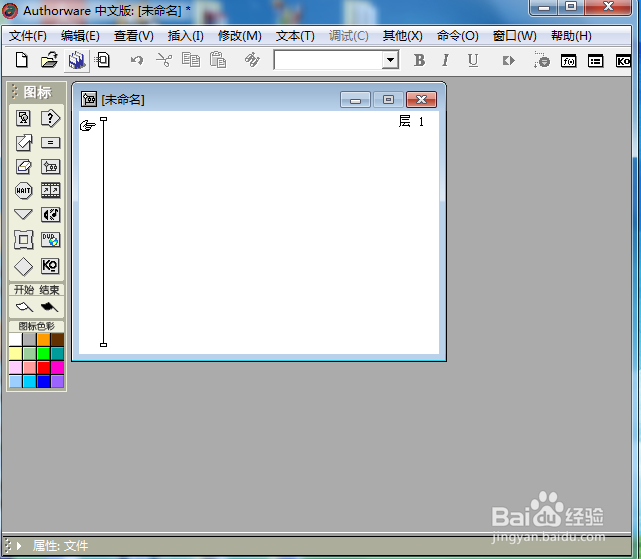Open the 其他(X) menu
The image size is (641, 559).
pos(403,36)
